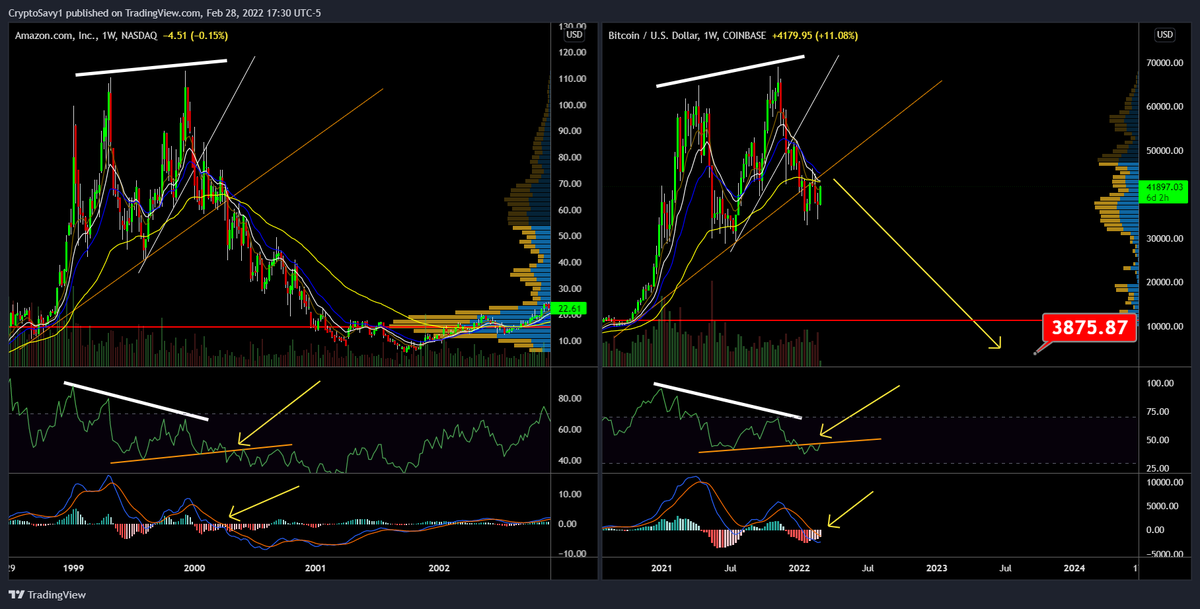Image resolution: width=1200 pixels, height=609 pixels.
Task: Click 130.00 on the Amazon price axis
Action: [573, 26]
